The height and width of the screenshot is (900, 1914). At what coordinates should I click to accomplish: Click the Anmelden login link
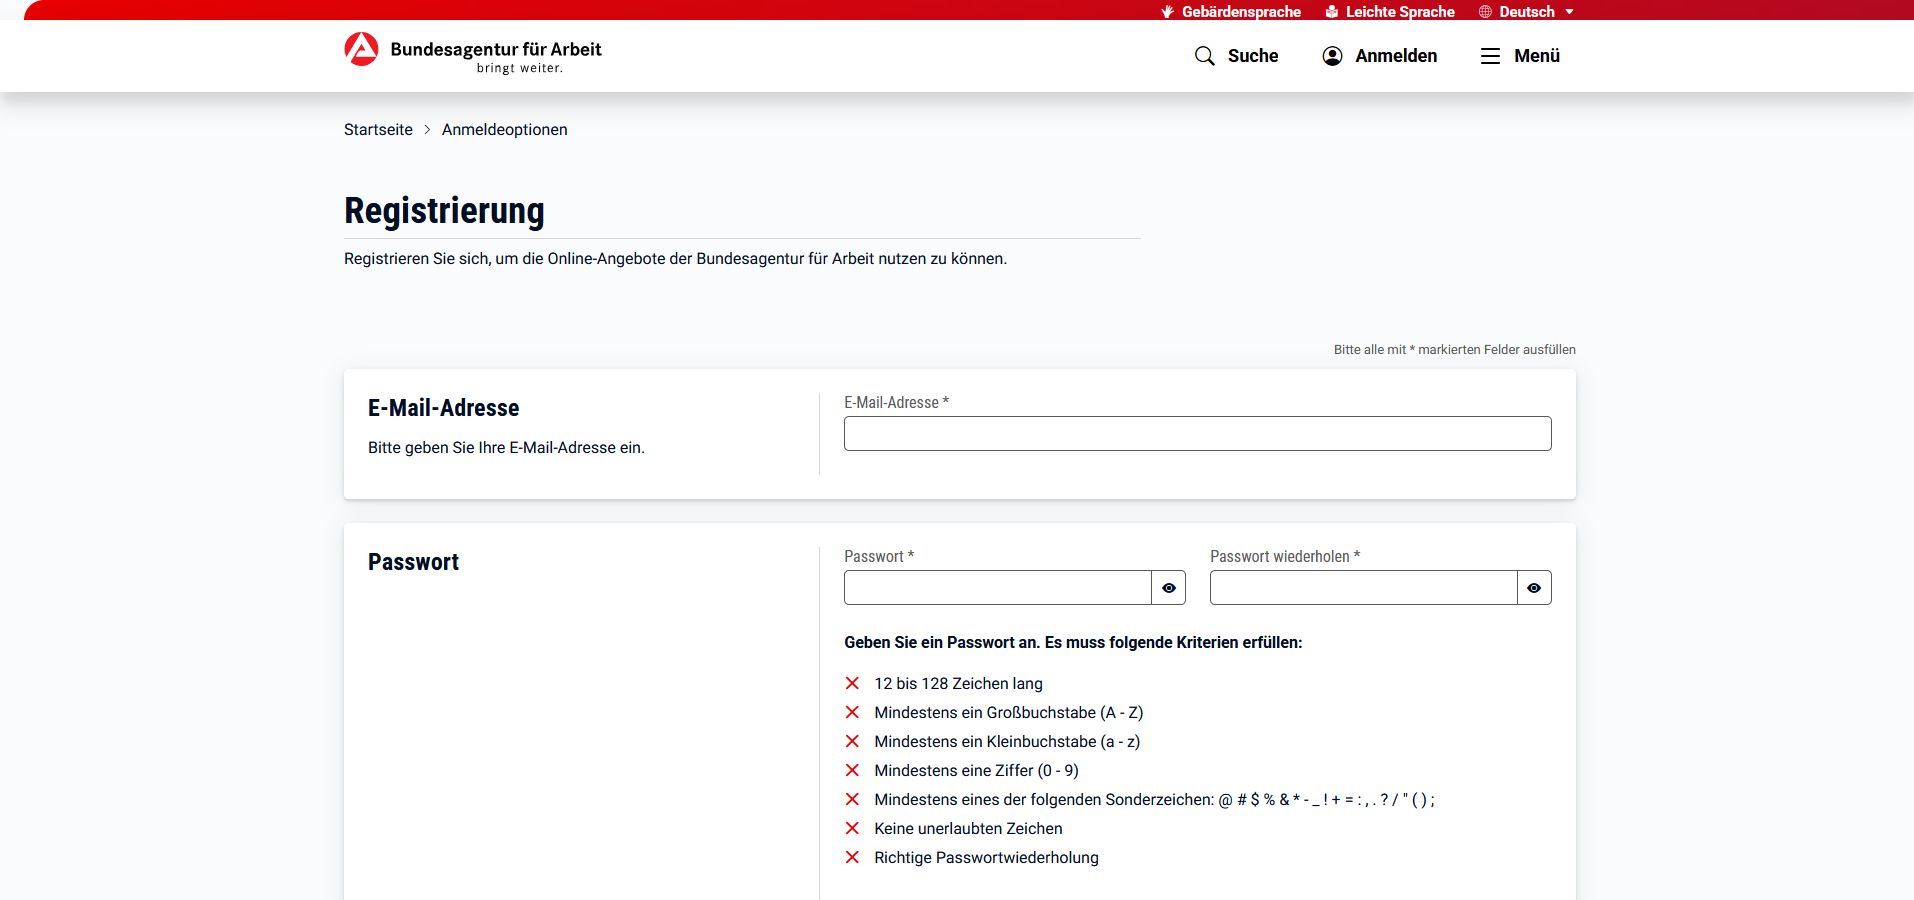point(1395,56)
